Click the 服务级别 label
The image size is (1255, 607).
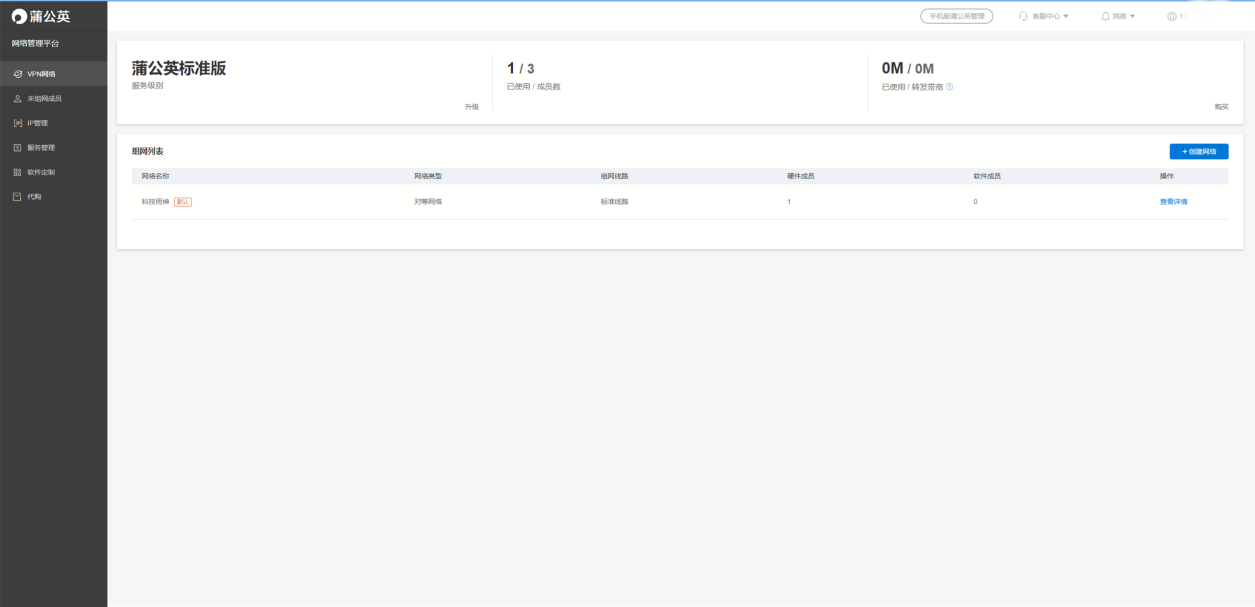point(147,85)
